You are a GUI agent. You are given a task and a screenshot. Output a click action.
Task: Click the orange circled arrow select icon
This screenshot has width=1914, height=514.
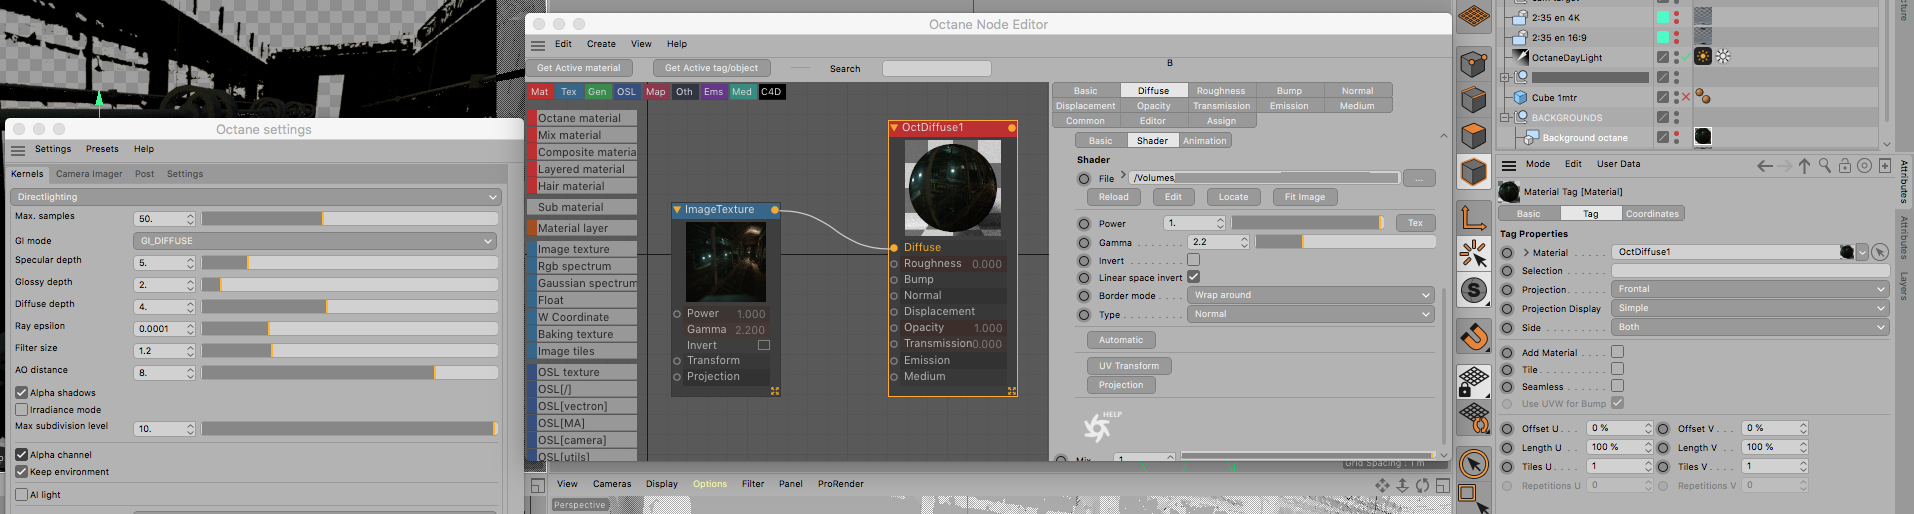pos(1473,464)
